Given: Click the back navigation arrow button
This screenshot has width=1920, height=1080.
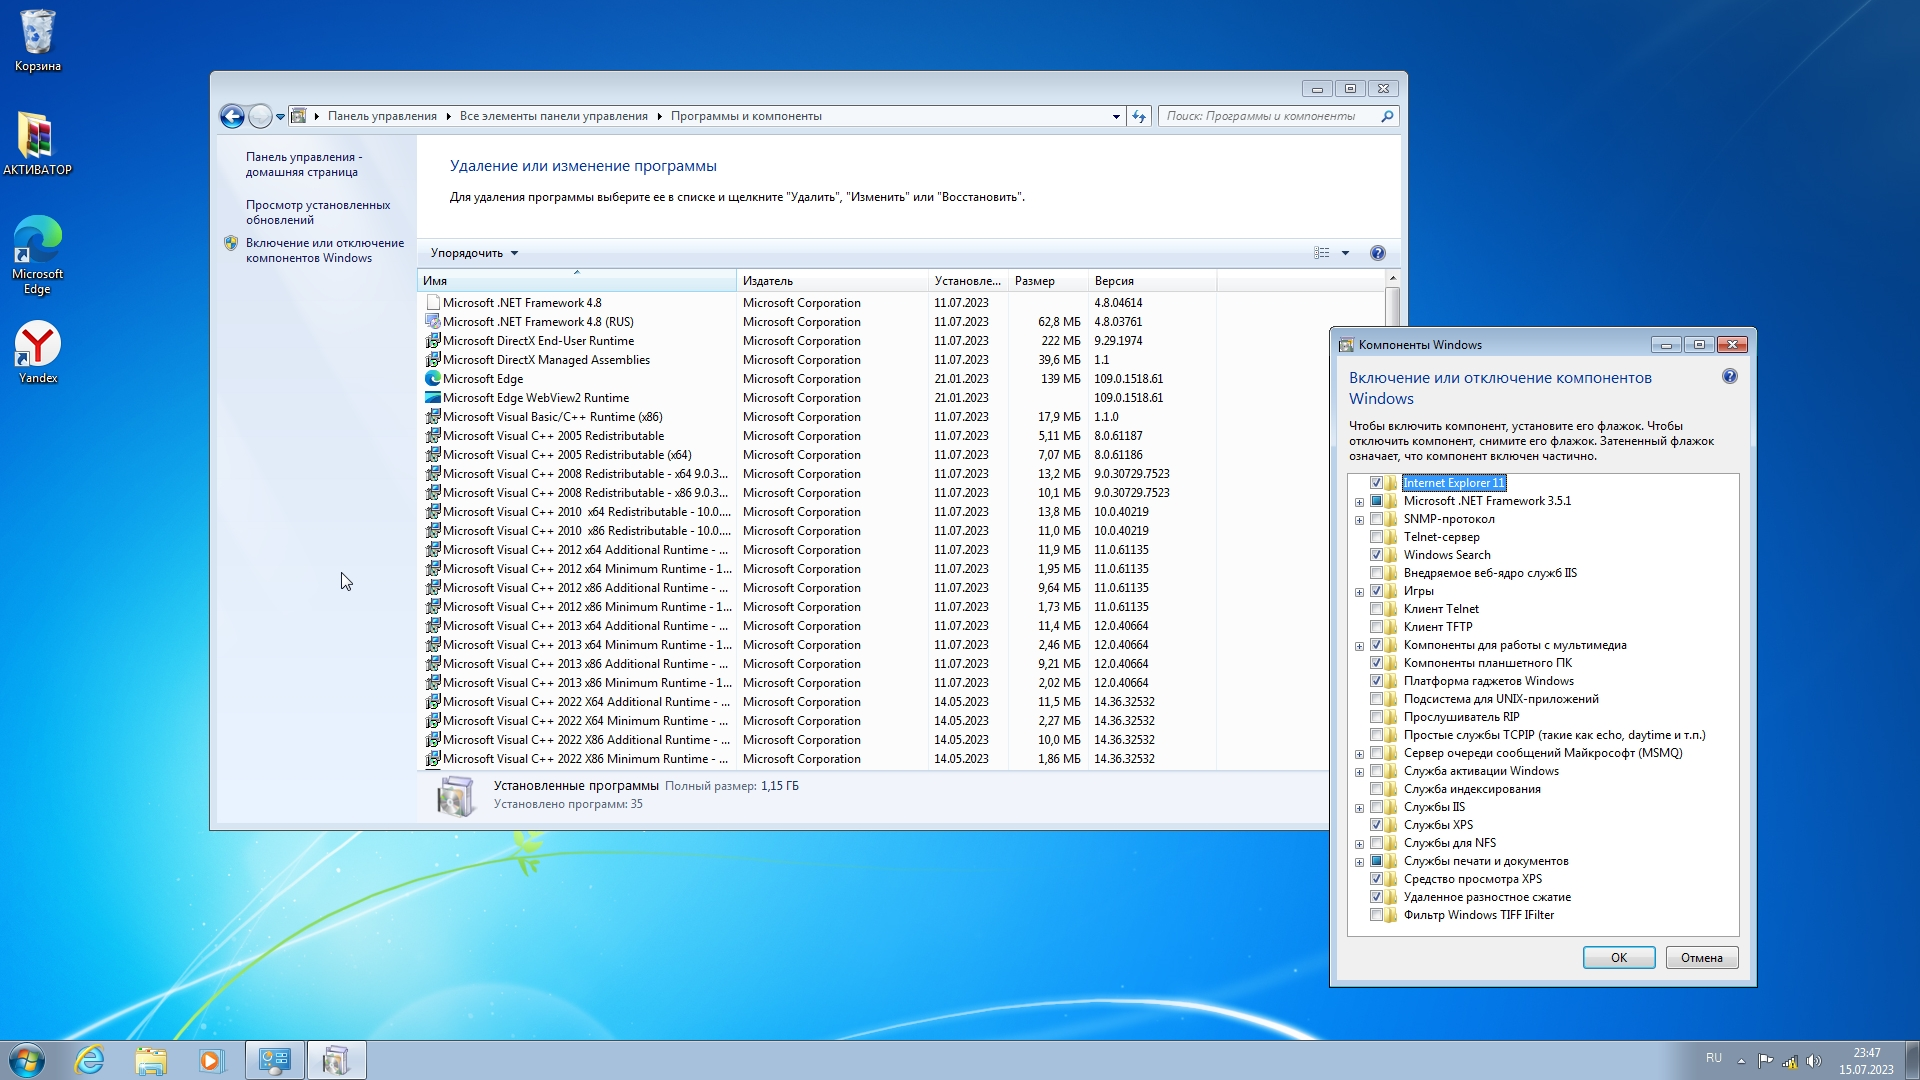Looking at the screenshot, I should tap(232, 117).
